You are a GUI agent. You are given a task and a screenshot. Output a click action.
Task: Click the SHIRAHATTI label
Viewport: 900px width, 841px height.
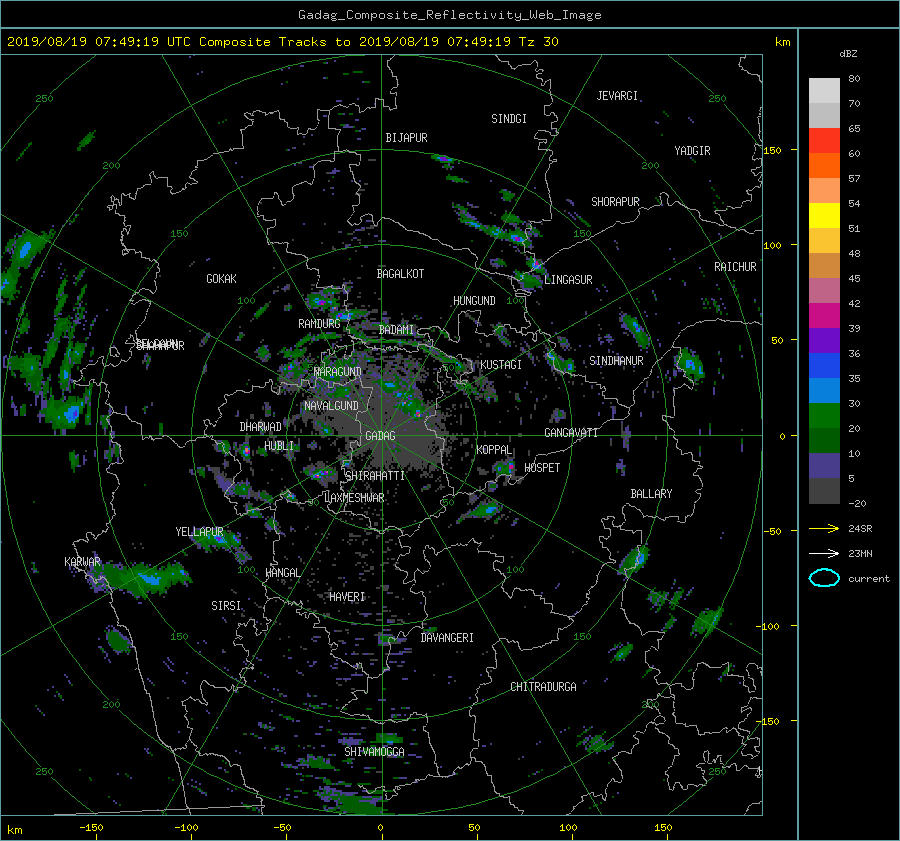[x=375, y=476]
